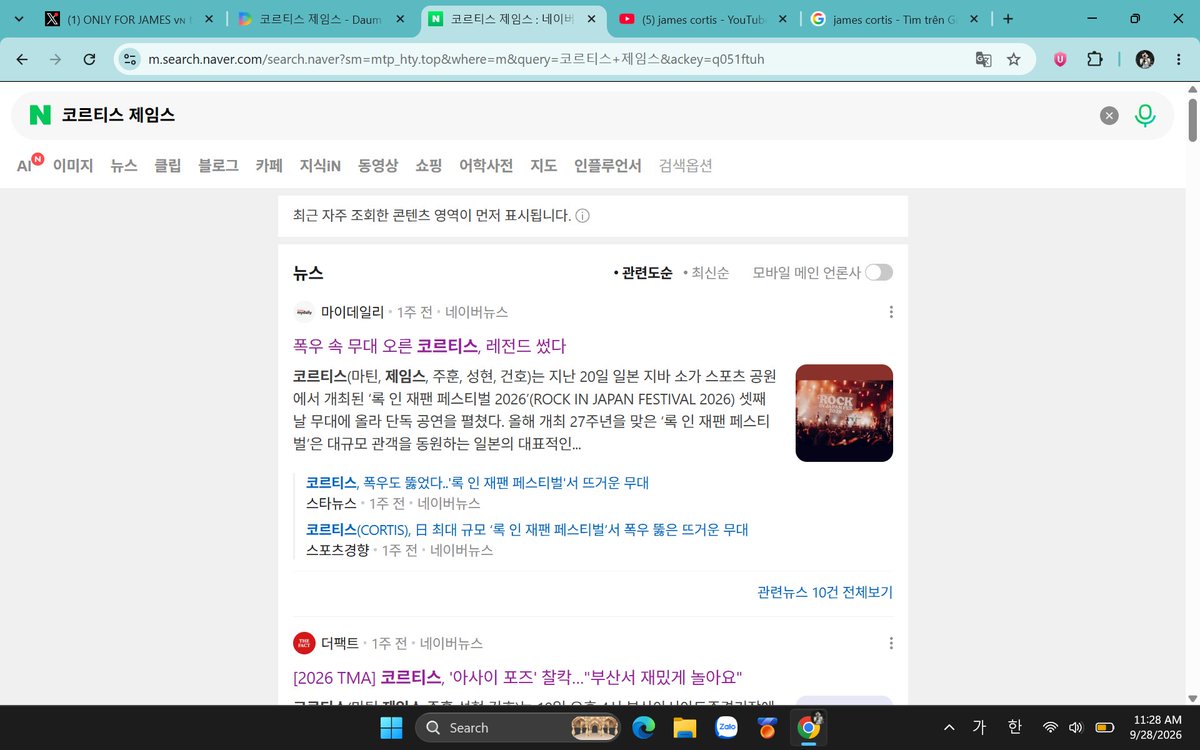This screenshot has width=1200, height=750.
Task: Open the more options menu for 마이데일리 article
Action: 891,312
